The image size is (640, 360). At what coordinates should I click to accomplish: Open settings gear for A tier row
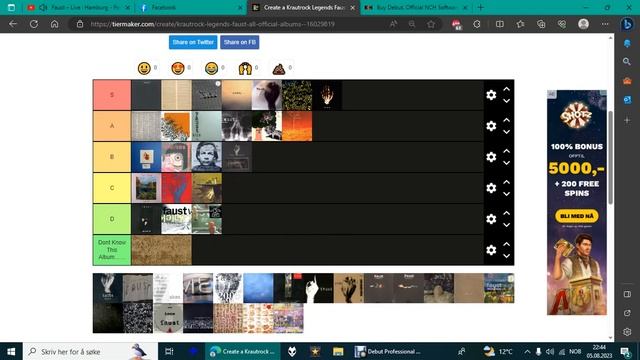tap(491, 126)
